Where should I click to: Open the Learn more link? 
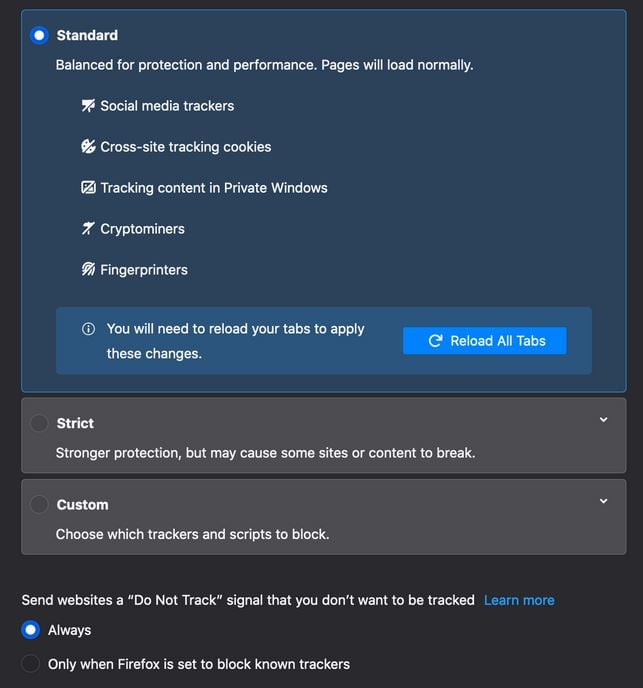519,600
